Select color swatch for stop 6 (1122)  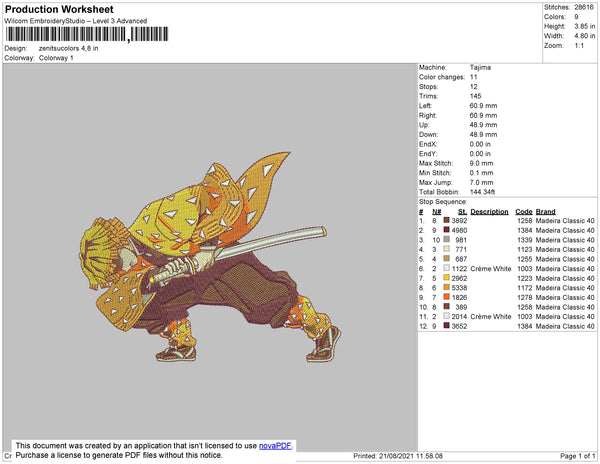[x=446, y=268]
